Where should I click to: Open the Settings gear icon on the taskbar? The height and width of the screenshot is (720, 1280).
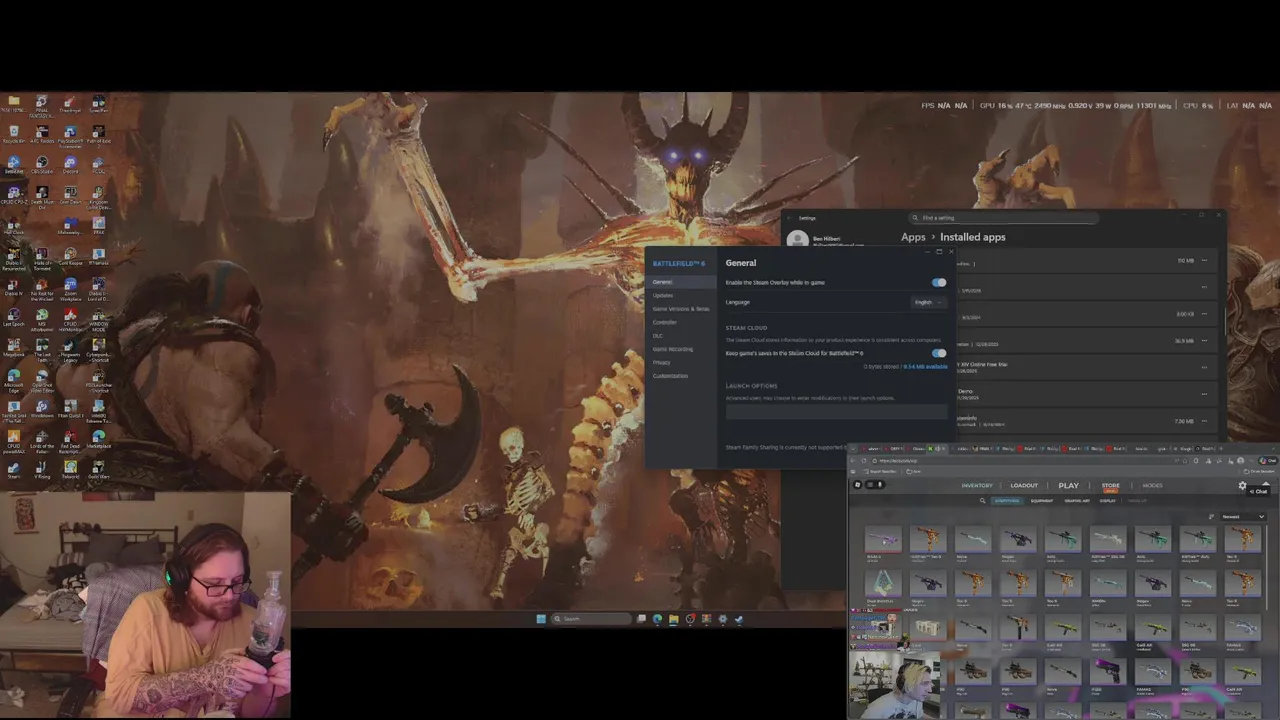(x=722, y=619)
